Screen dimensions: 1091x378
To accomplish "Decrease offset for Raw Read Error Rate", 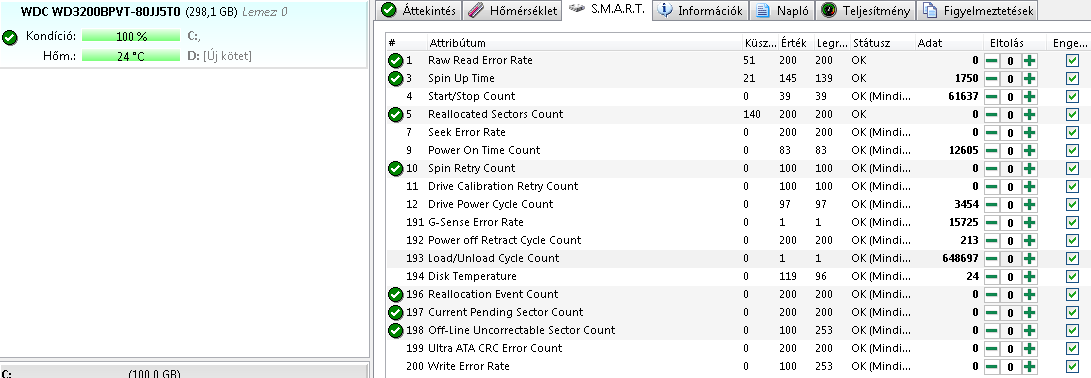I will pyautogui.click(x=992, y=61).
